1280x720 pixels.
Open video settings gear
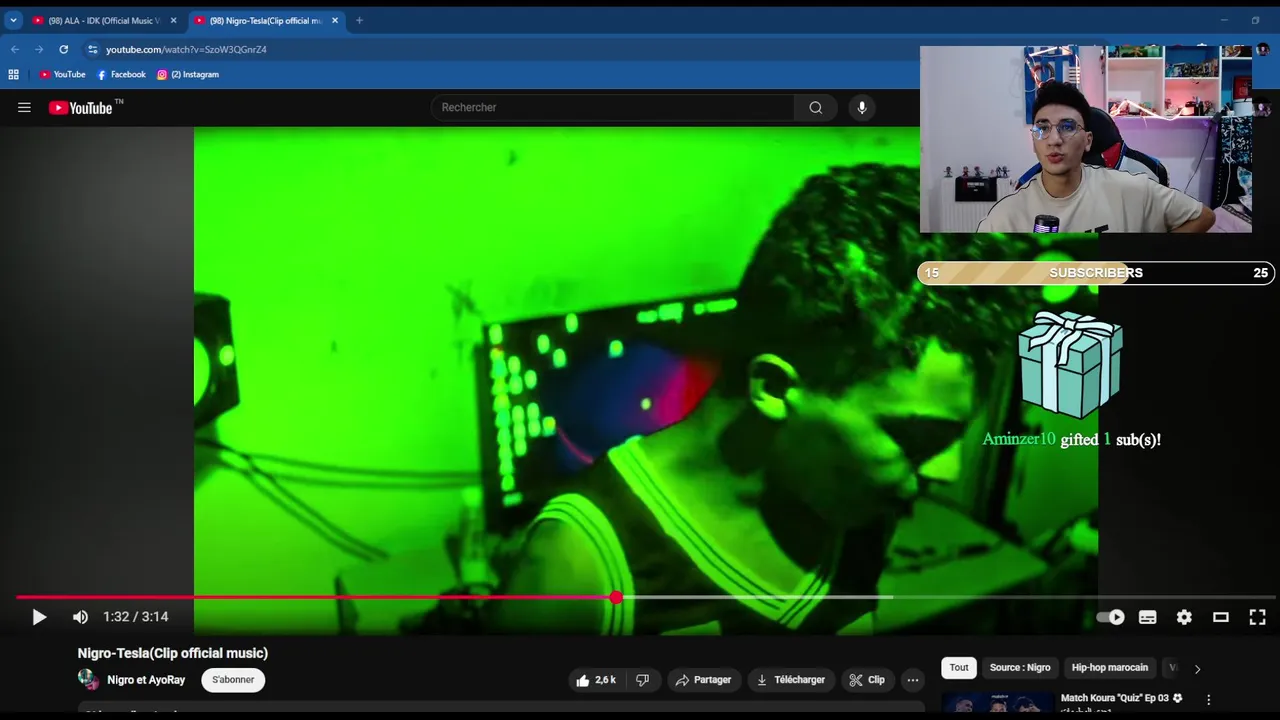tap(1184, 617)
